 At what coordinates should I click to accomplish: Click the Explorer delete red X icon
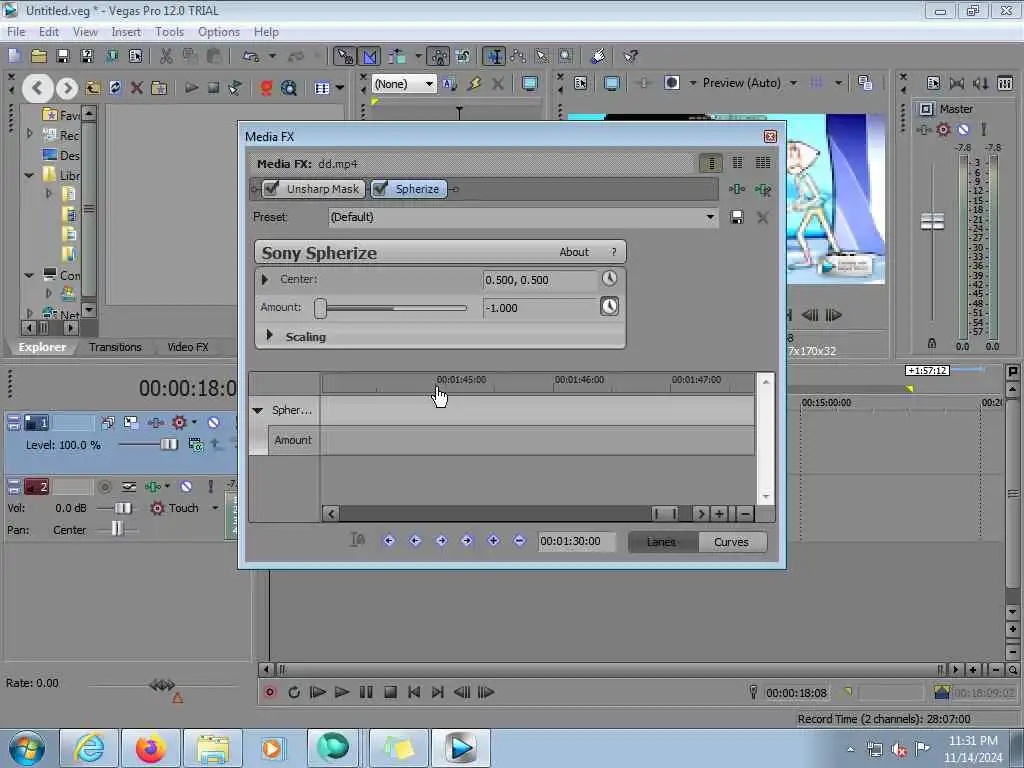(136, 88)
